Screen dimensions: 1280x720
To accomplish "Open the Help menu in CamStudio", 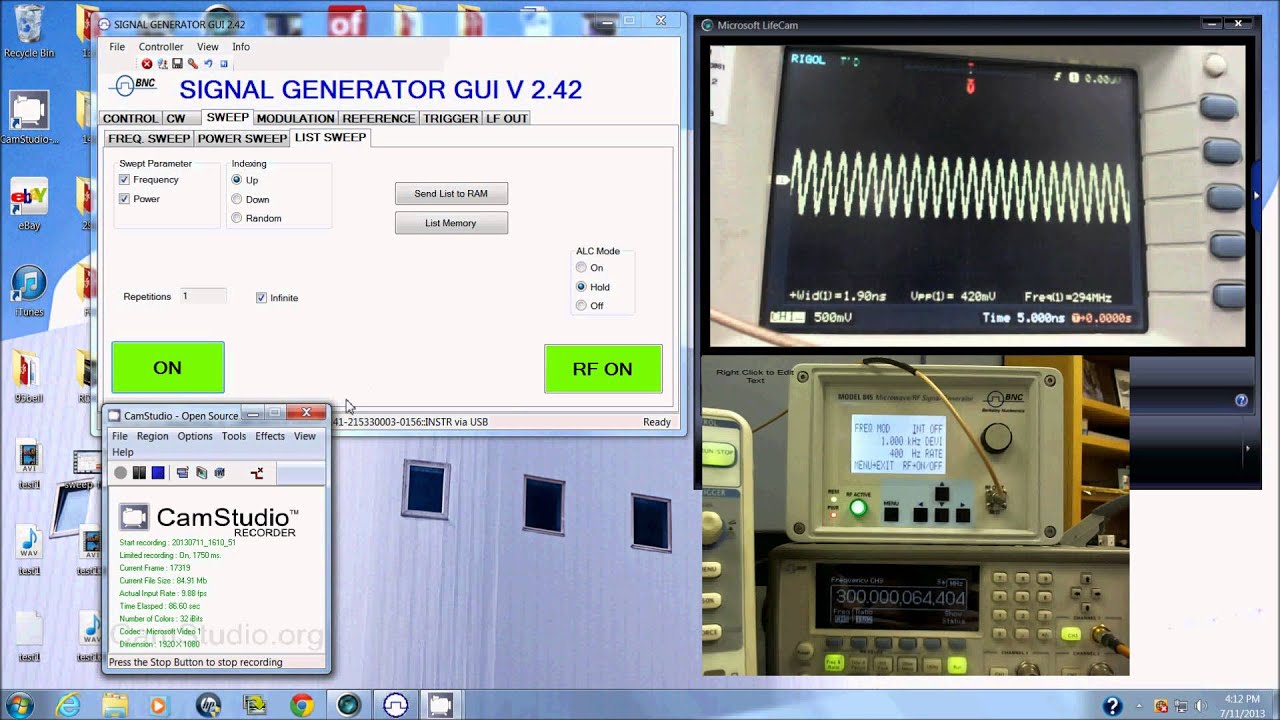I will (x=122, y=452).
